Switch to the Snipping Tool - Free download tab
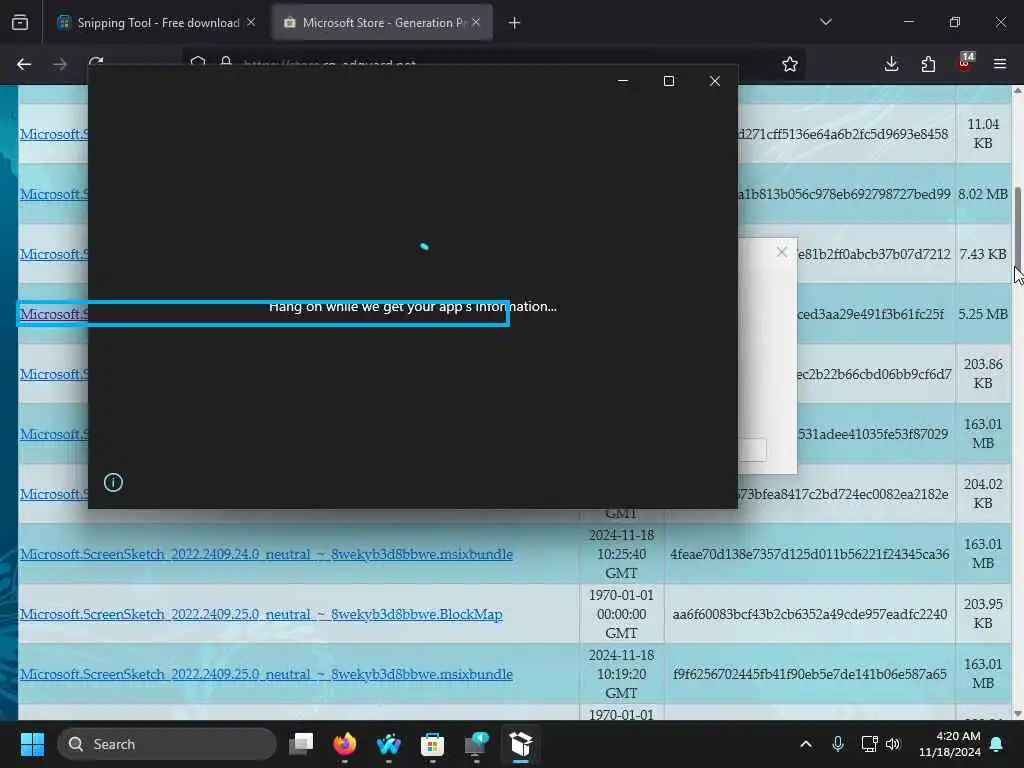This screenshot has height=768, width=1024. [x=157, y=23]
